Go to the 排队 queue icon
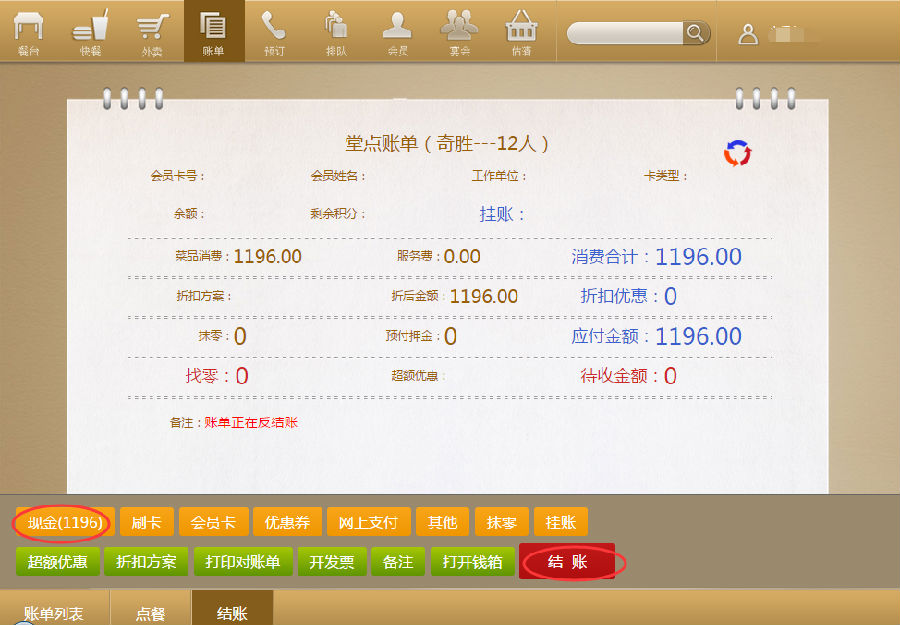Screen dimensions: 900x625 tap(335, 30)
